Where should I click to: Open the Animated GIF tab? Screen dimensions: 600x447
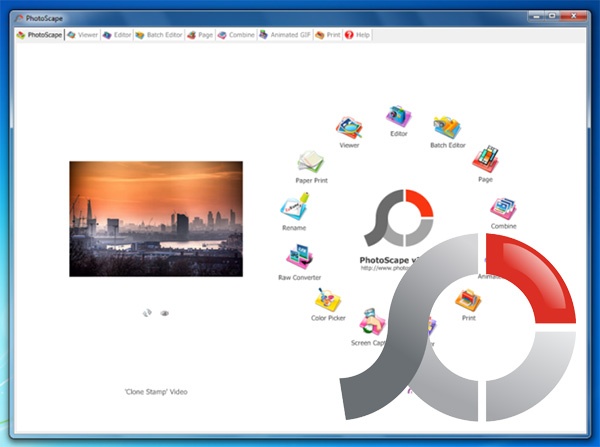(x=285, y=35)
